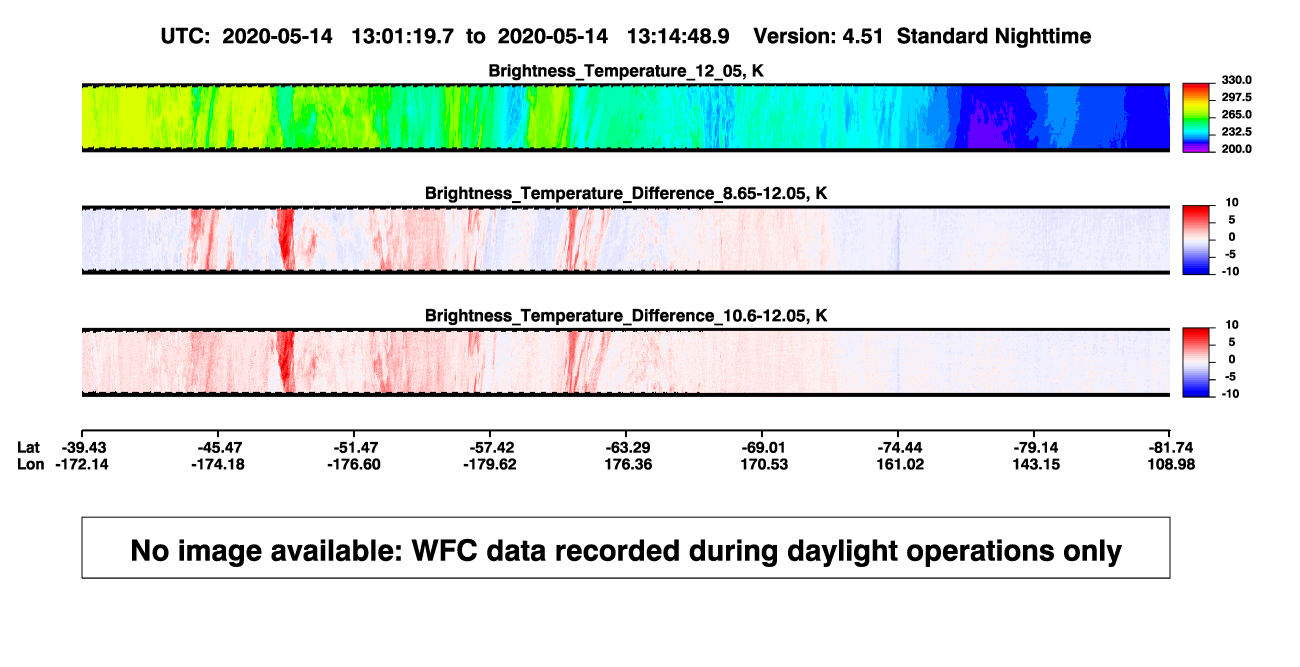Click the 'Standard Nighttime' label
Viewport: 1300px width, 667px height.
point(994,37)
